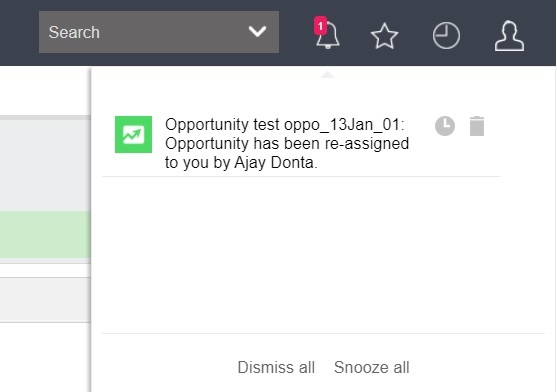Snooze the oppo_13Jan_01 notification via clock icon
The image size is (557, 392).
tap(445, 126)
